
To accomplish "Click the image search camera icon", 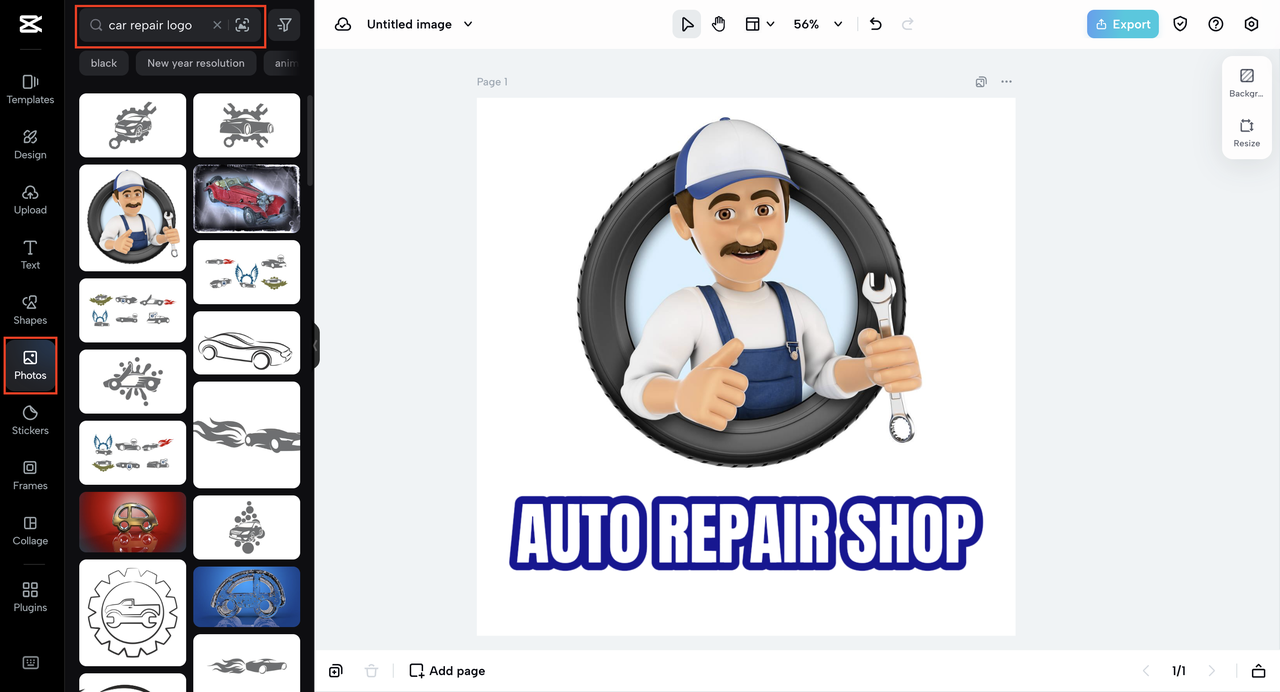I will (242, 25).
